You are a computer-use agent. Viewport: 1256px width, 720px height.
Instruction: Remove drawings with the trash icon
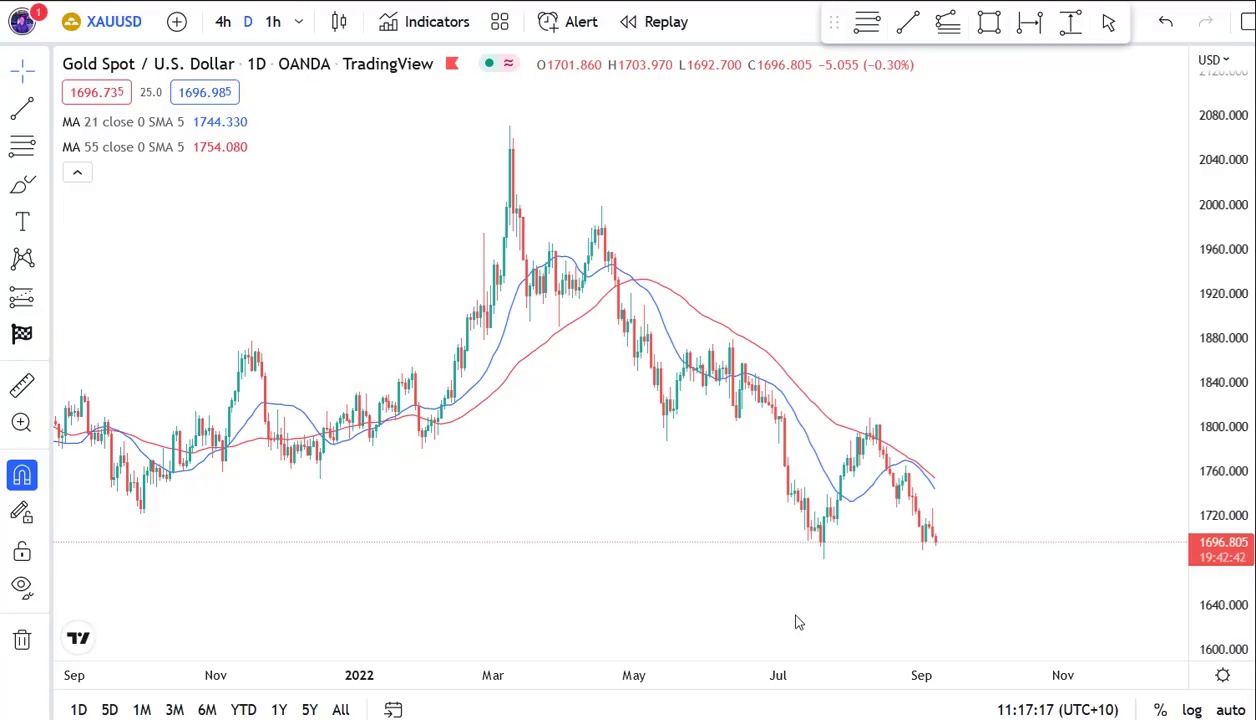22,640
